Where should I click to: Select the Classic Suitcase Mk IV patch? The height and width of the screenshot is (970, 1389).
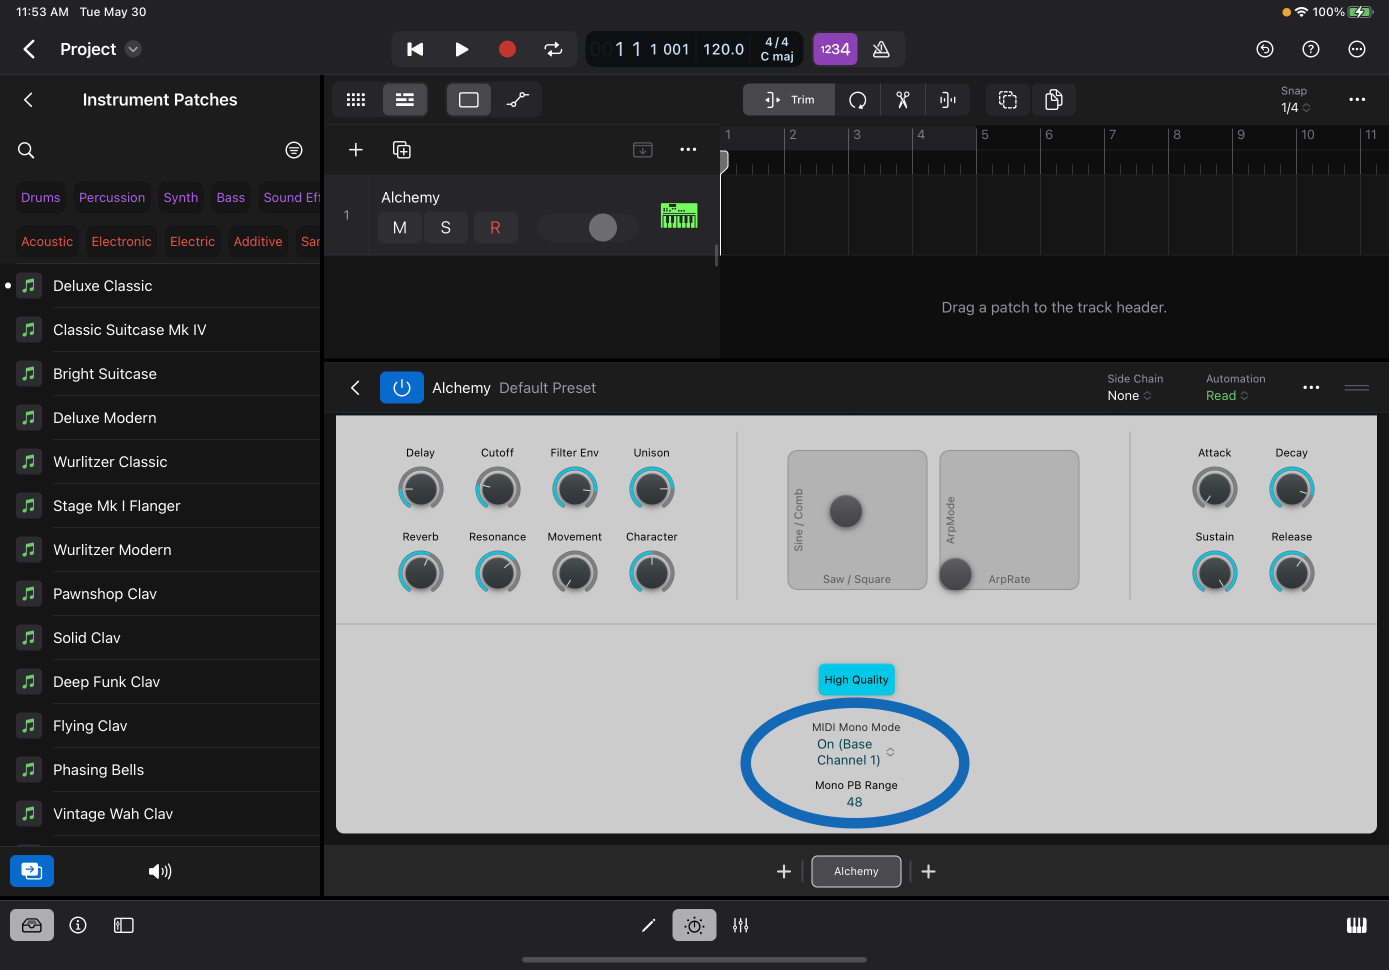[160, 330]
